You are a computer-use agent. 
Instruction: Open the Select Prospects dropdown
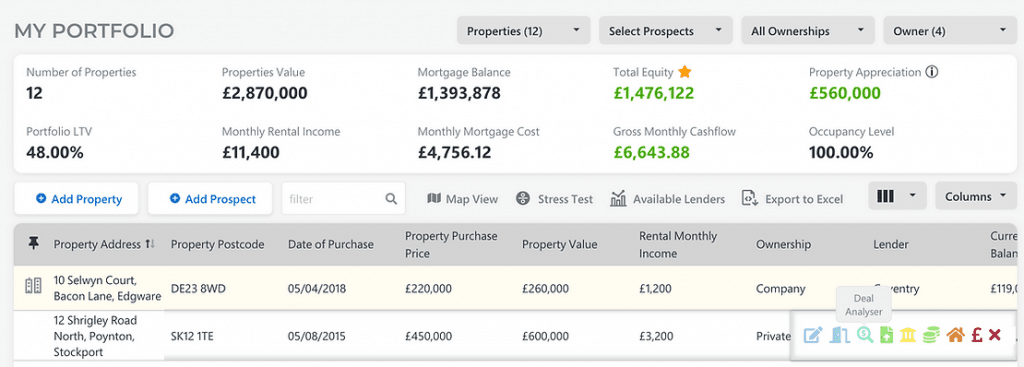[x=665, y=31]
